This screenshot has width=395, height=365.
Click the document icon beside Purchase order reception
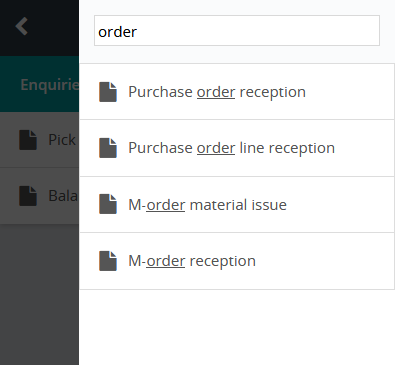pos(108,92)
